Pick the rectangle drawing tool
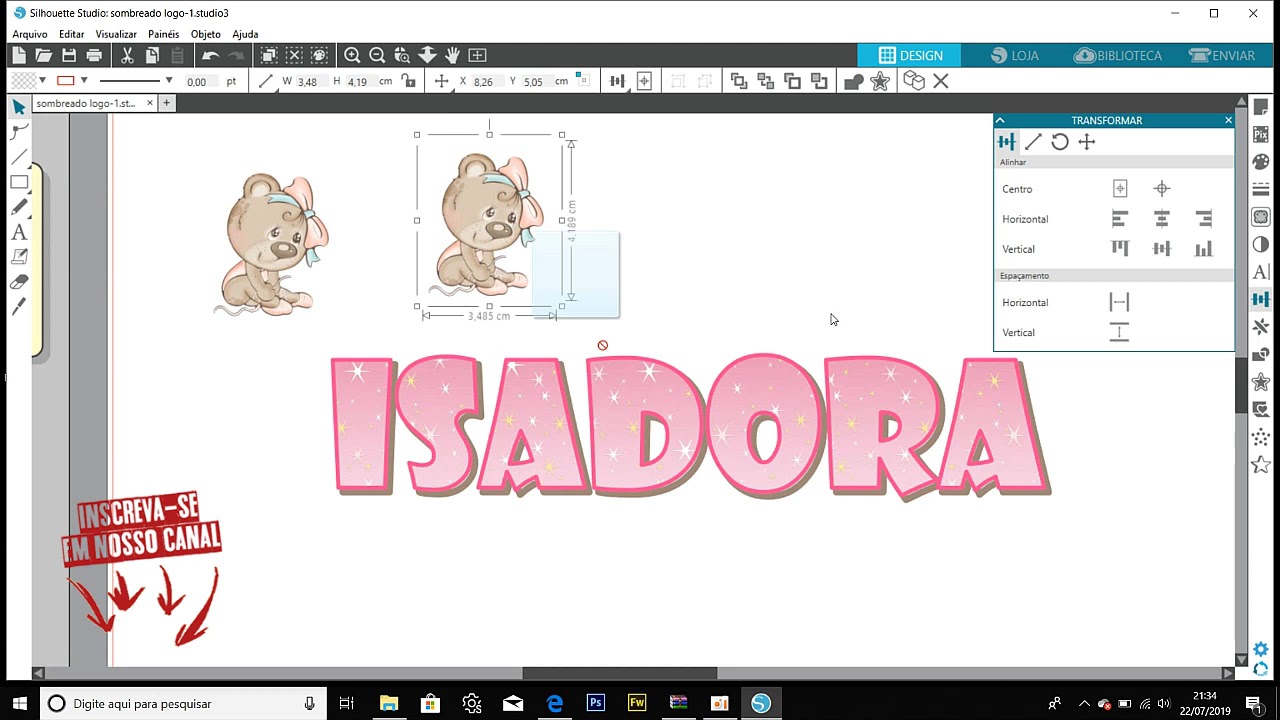This screenshot has width=1280, height=720. click(19, 182)
